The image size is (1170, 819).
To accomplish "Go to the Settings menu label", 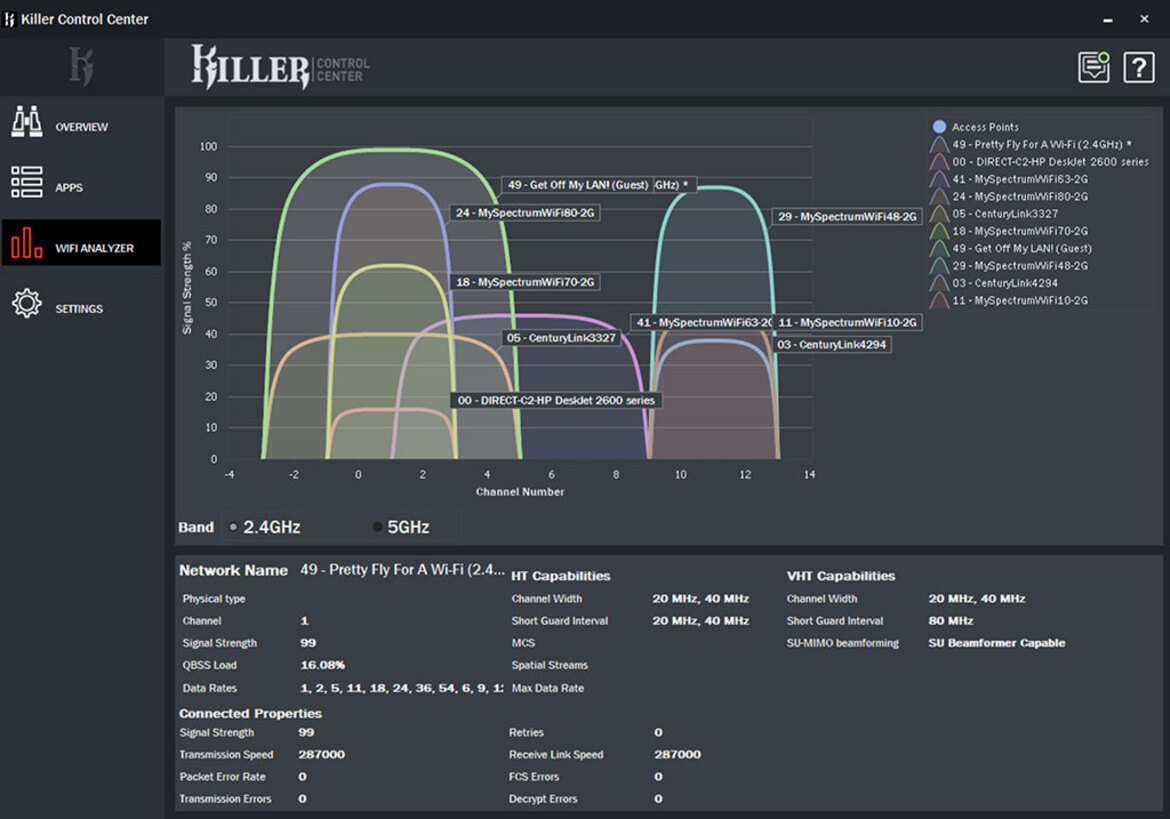I will point(79,308).
